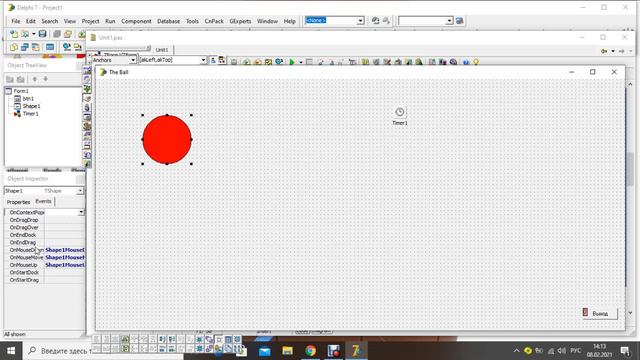
Task: Click the View Unit icon in the second toolbar row
Action: 14,47
